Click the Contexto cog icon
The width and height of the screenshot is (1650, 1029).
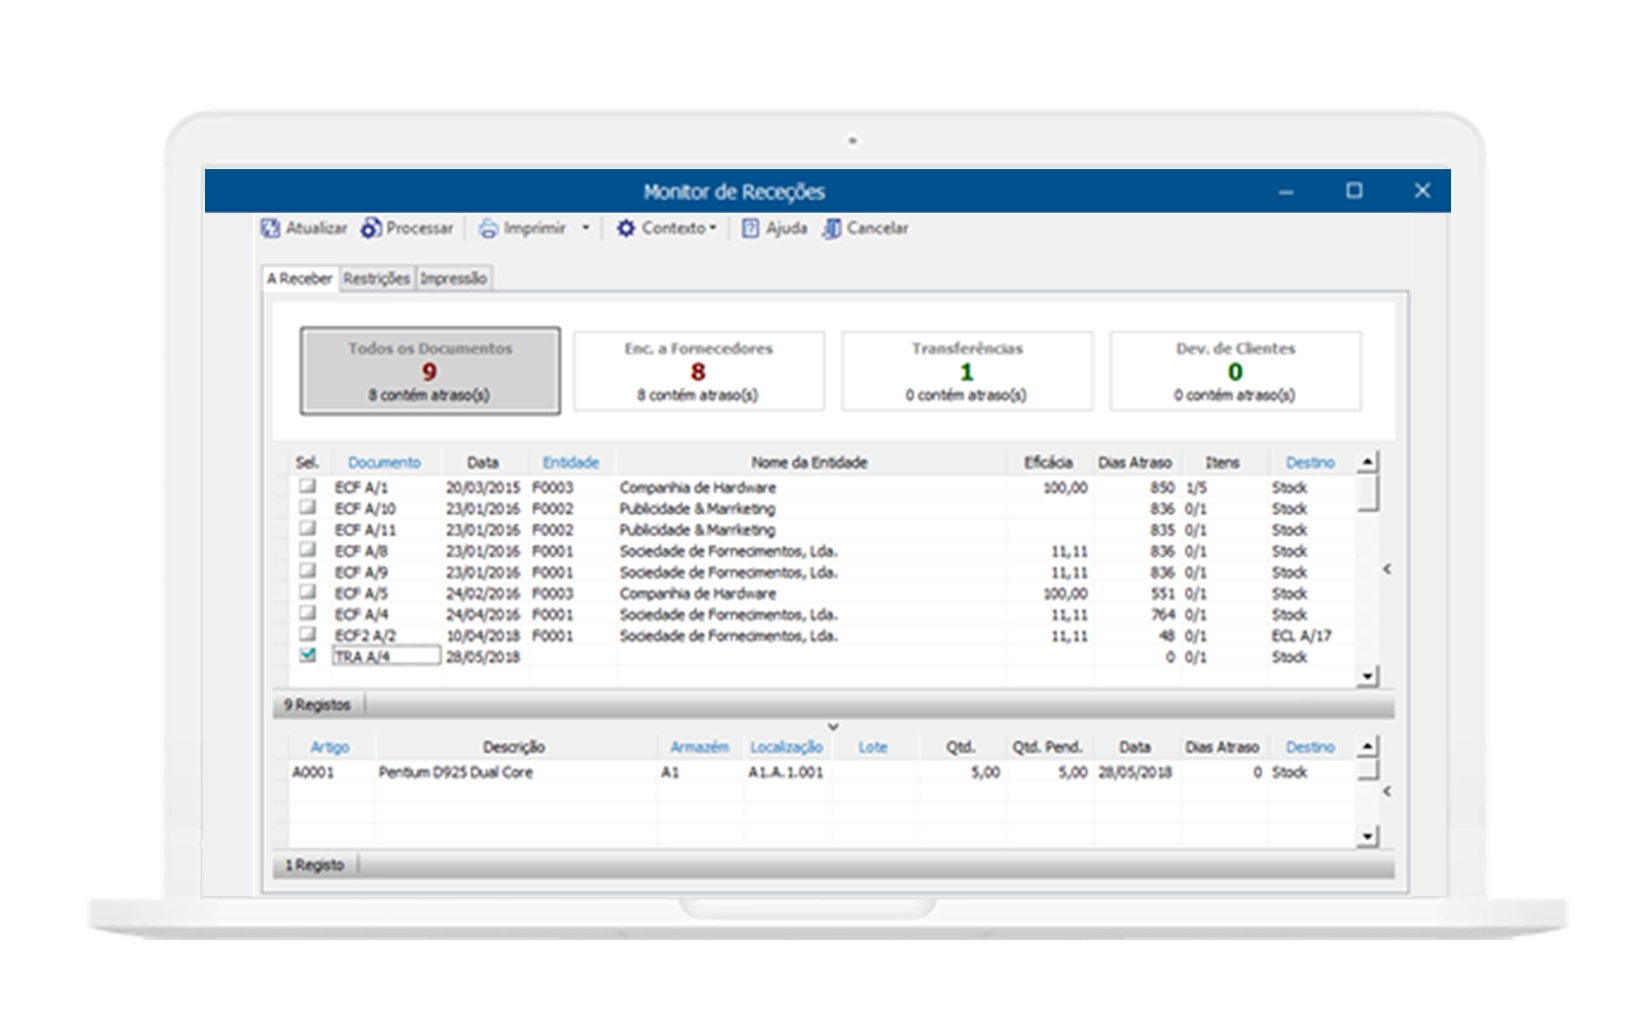click(x=626, y=228)
